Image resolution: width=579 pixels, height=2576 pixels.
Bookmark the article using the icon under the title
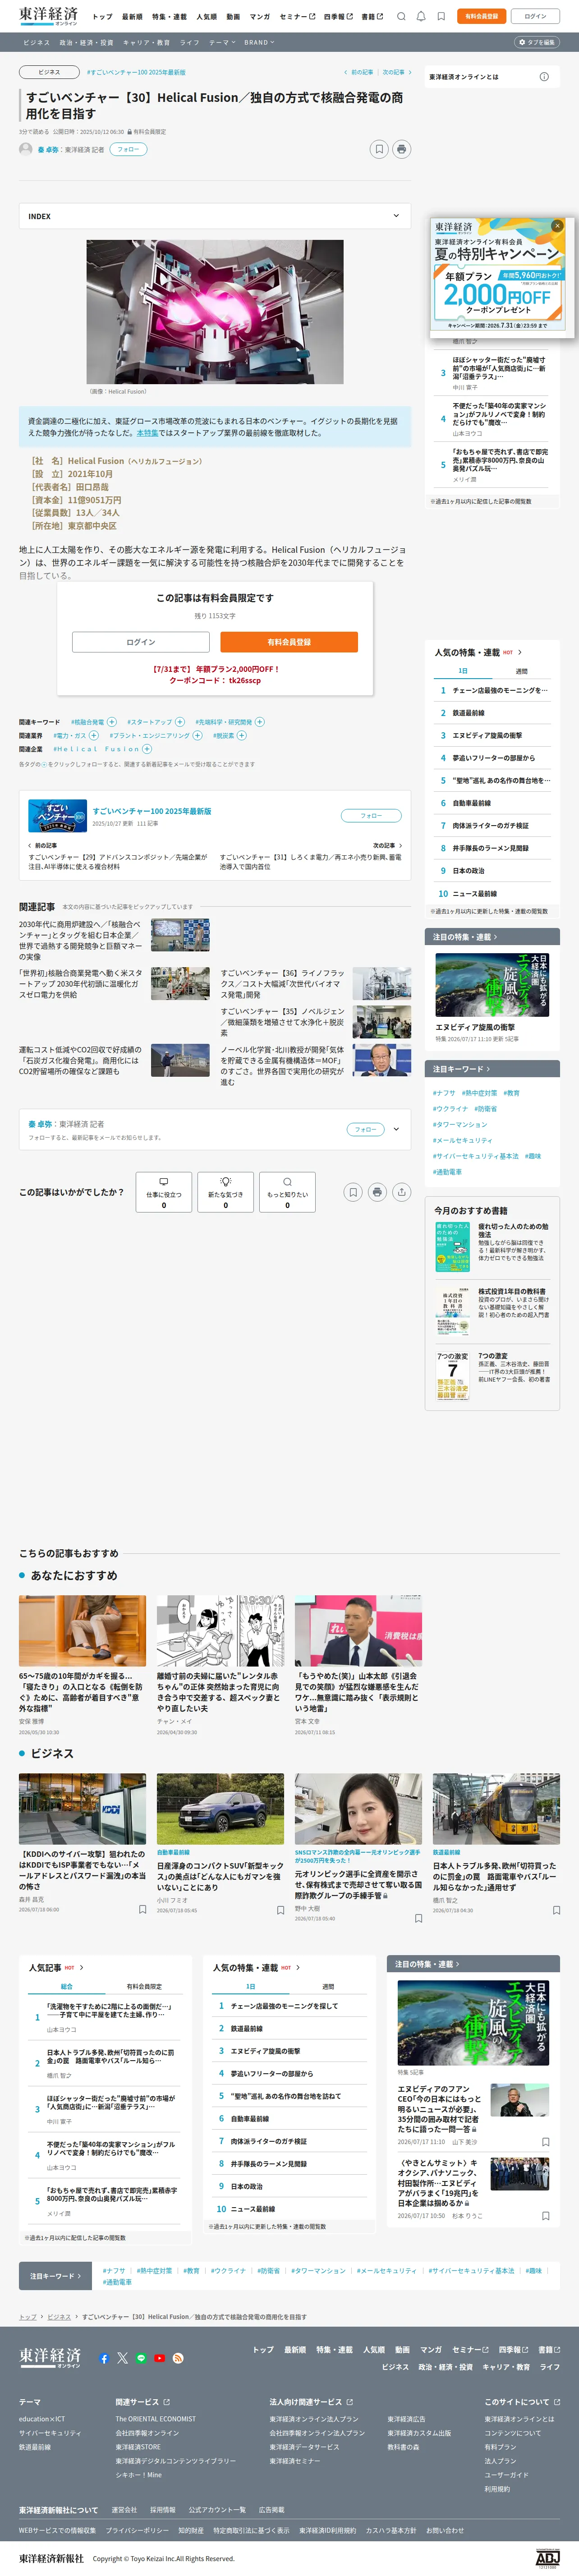[379, 149]
